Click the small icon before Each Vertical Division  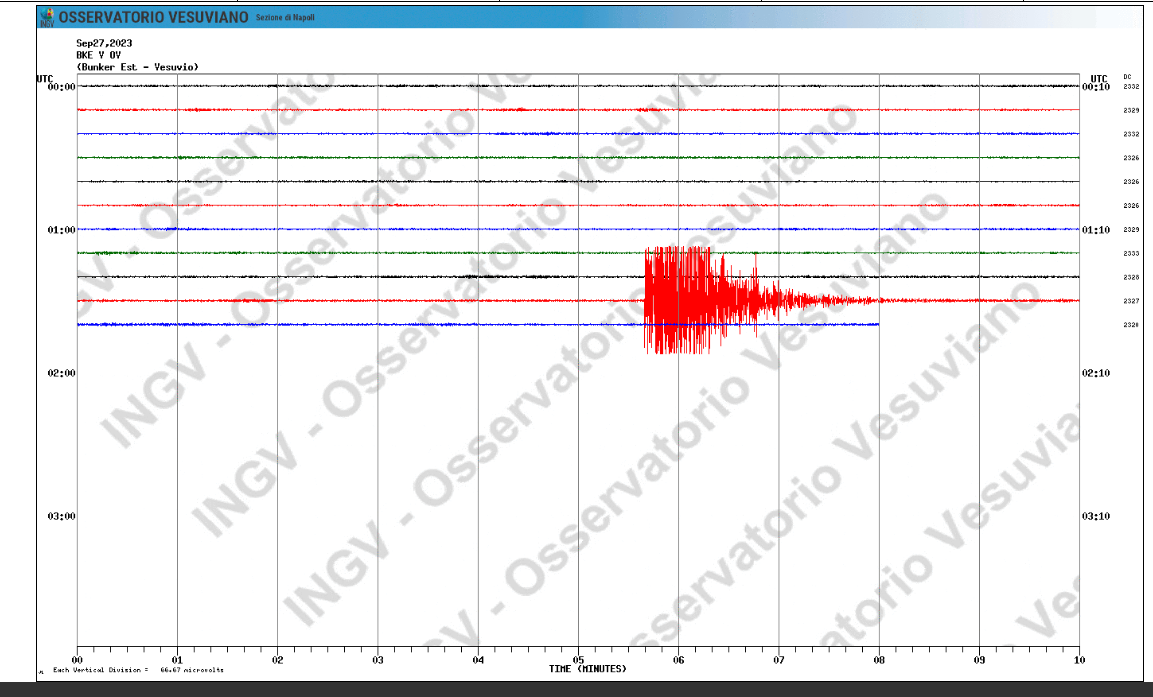tap(41, 671)
